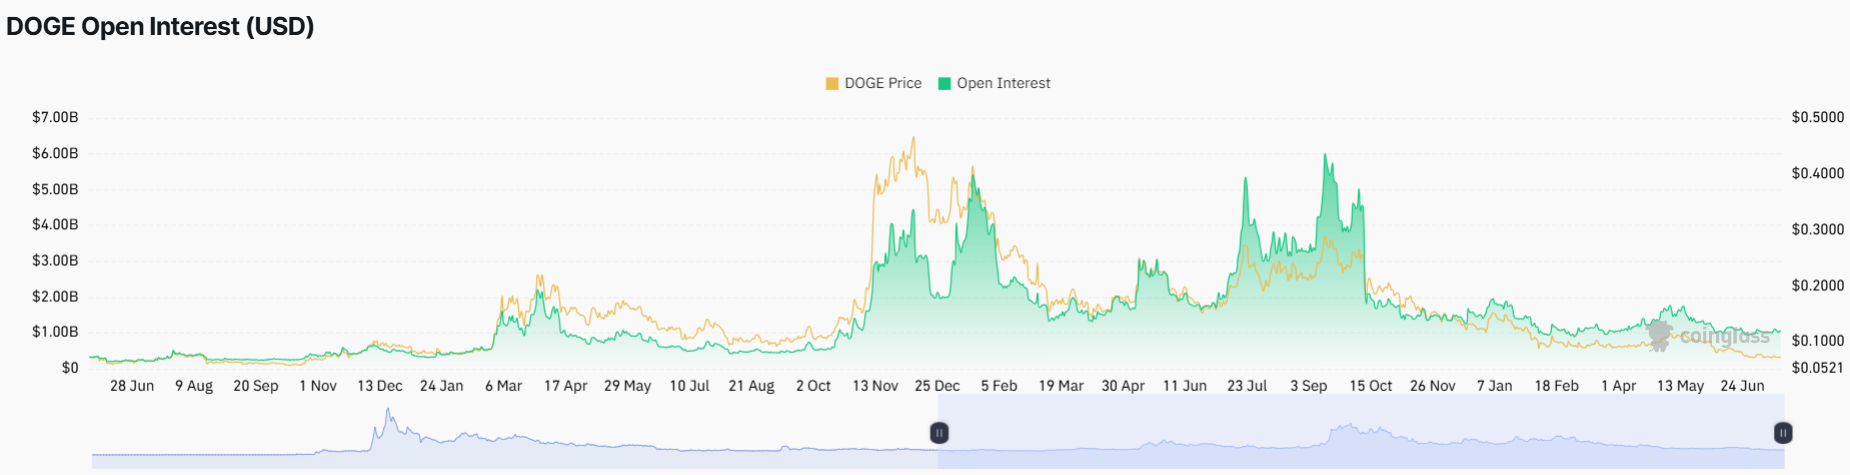Toggle the Open Interest legend series

coord(994,83)
